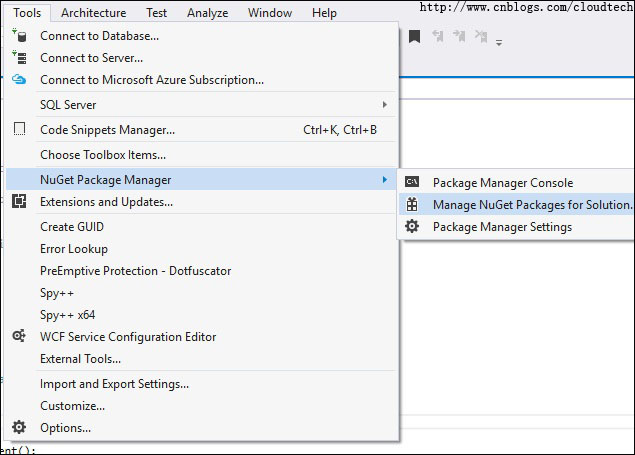Launch PreEmptive Protection - Dotfuscator
Image resolution: width=635 pixels, height=455 pixels.
point(201,270)
